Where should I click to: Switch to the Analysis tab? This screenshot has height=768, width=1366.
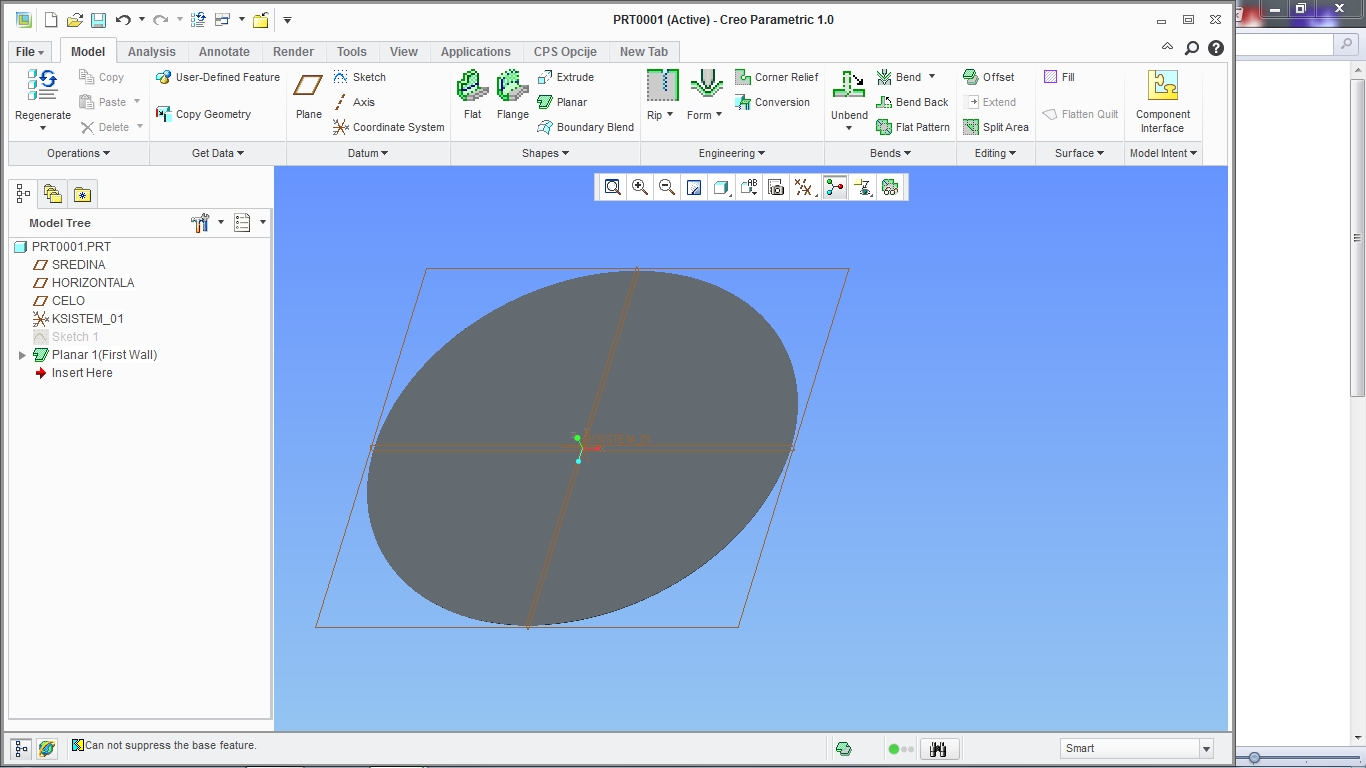coord(152,52)
